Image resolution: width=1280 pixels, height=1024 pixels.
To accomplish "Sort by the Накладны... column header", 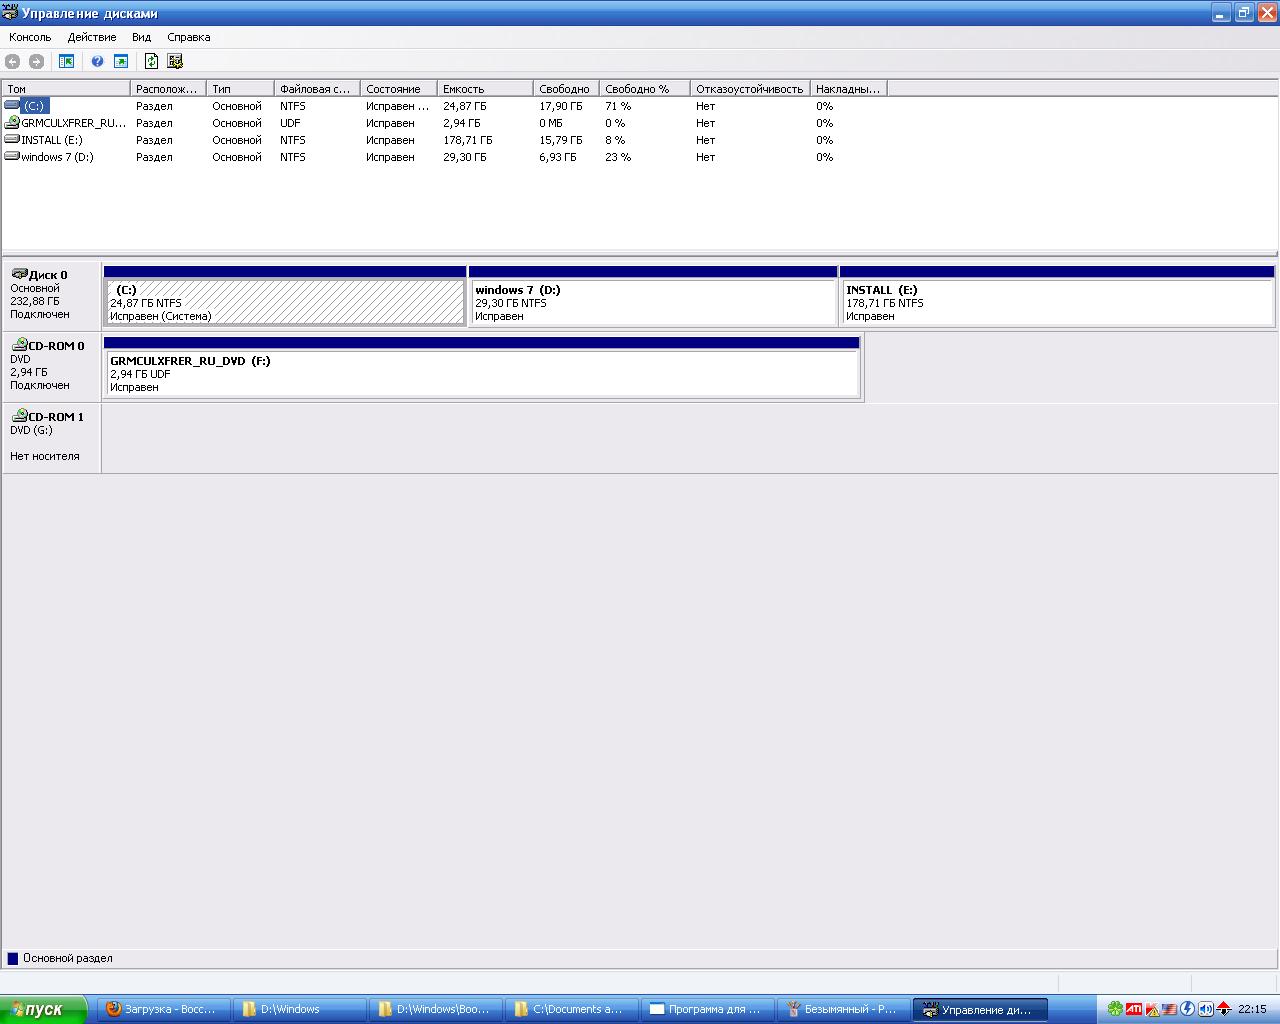I will [849, 89].
